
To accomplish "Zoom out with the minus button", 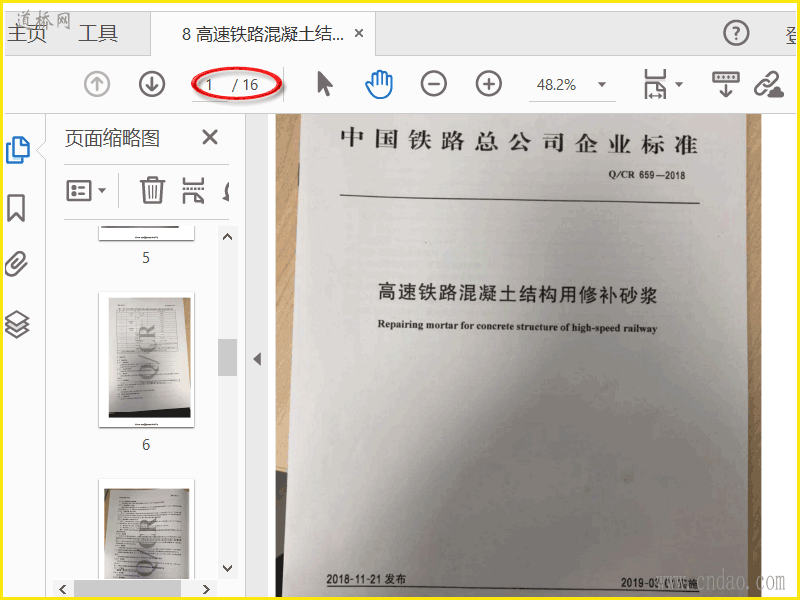I will [x=434, y=84].
